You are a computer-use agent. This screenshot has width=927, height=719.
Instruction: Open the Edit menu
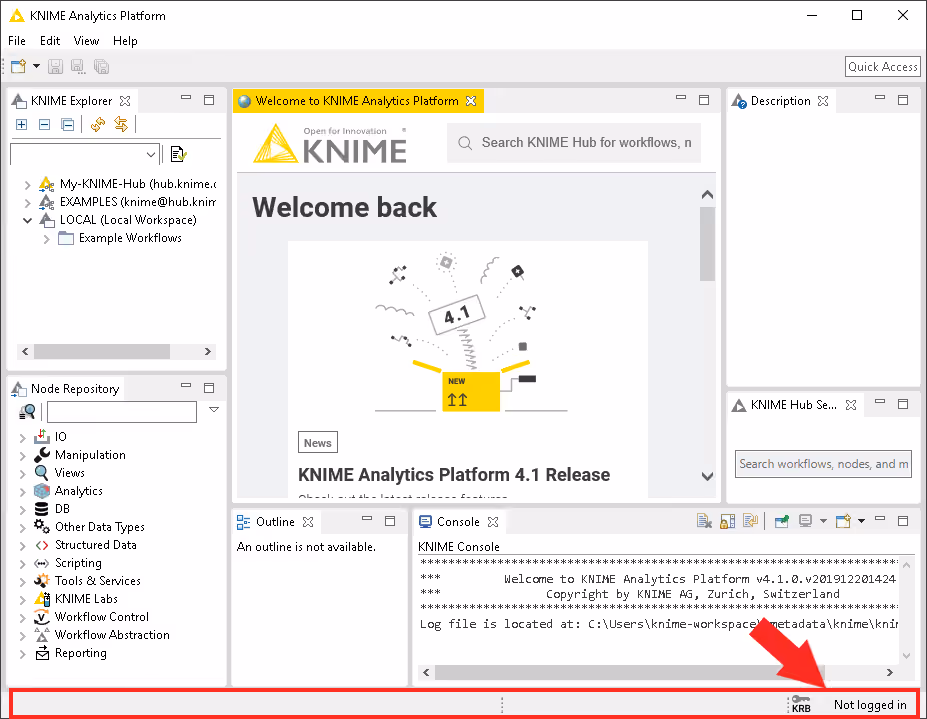point(50,41)
